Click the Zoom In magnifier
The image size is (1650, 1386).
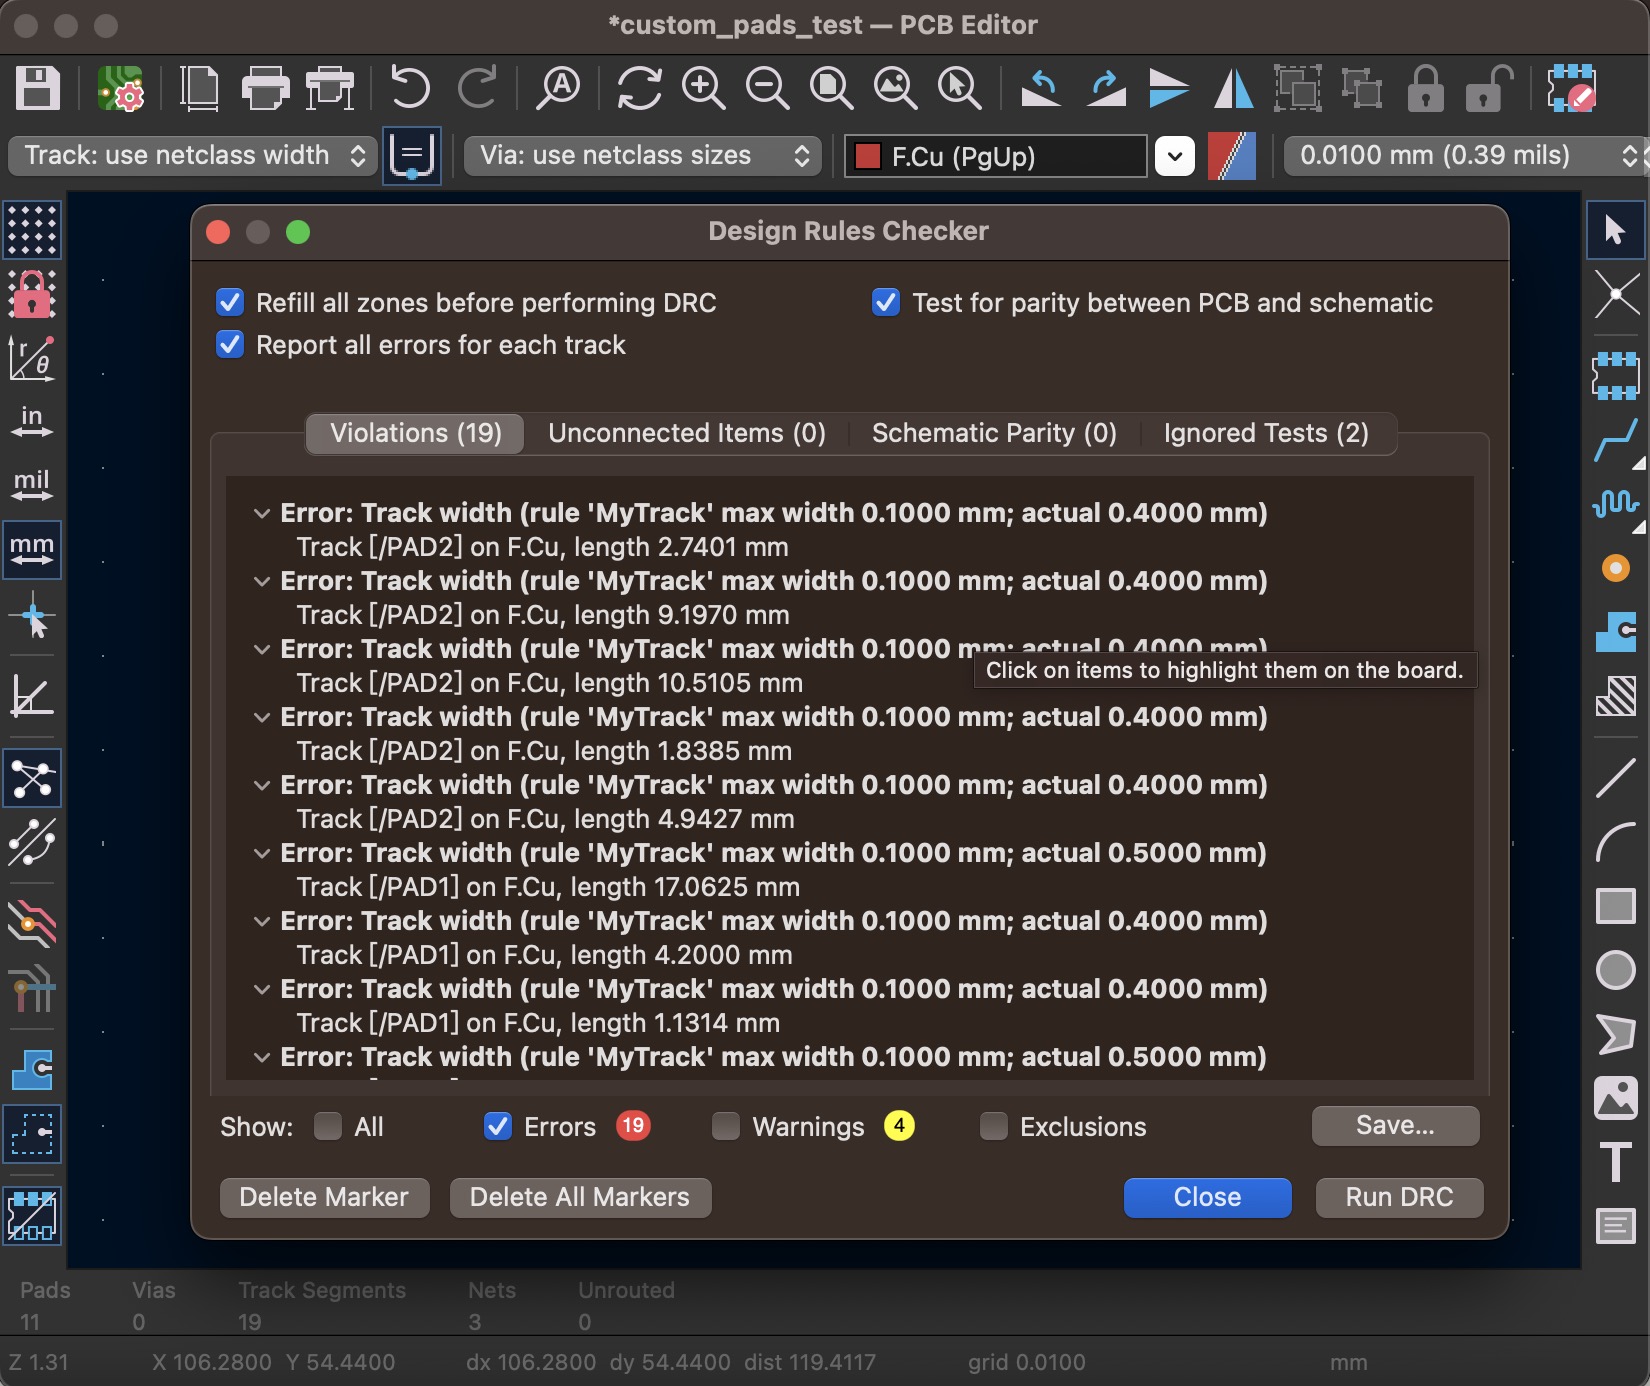pyautogui.click(x=703, y=88)
